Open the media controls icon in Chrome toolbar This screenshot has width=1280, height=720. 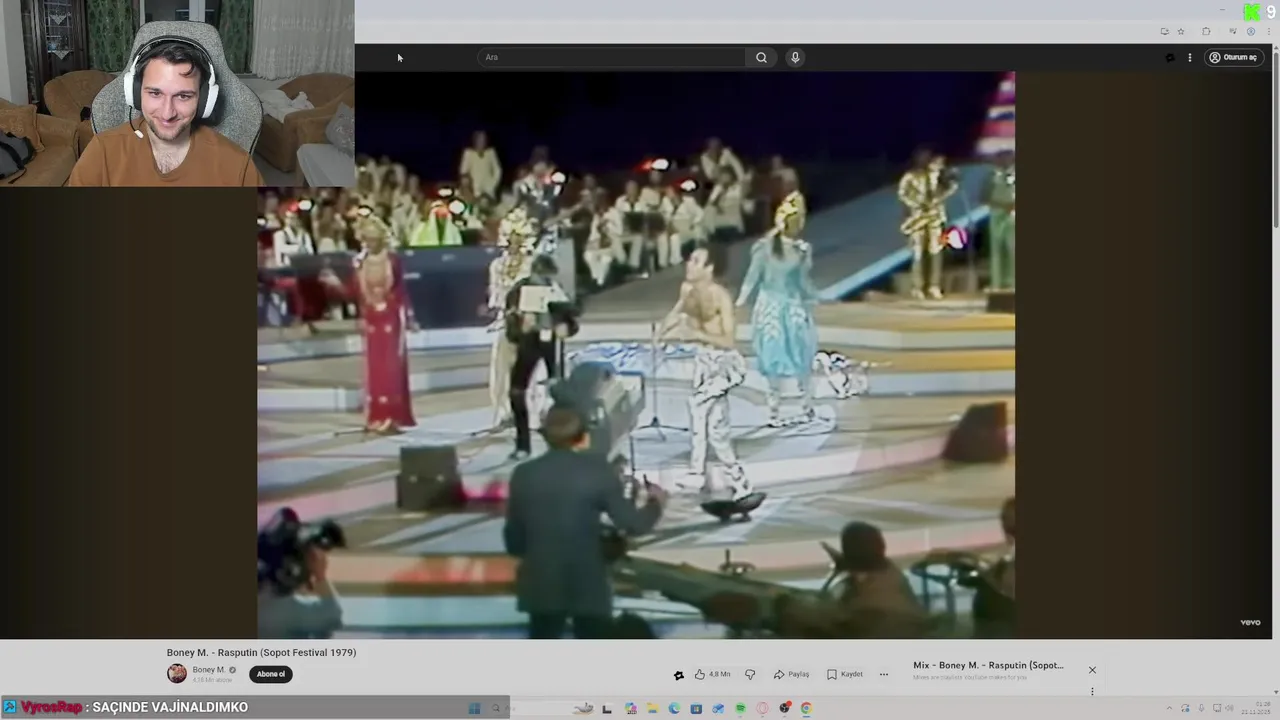click(x=1233, y=31)
